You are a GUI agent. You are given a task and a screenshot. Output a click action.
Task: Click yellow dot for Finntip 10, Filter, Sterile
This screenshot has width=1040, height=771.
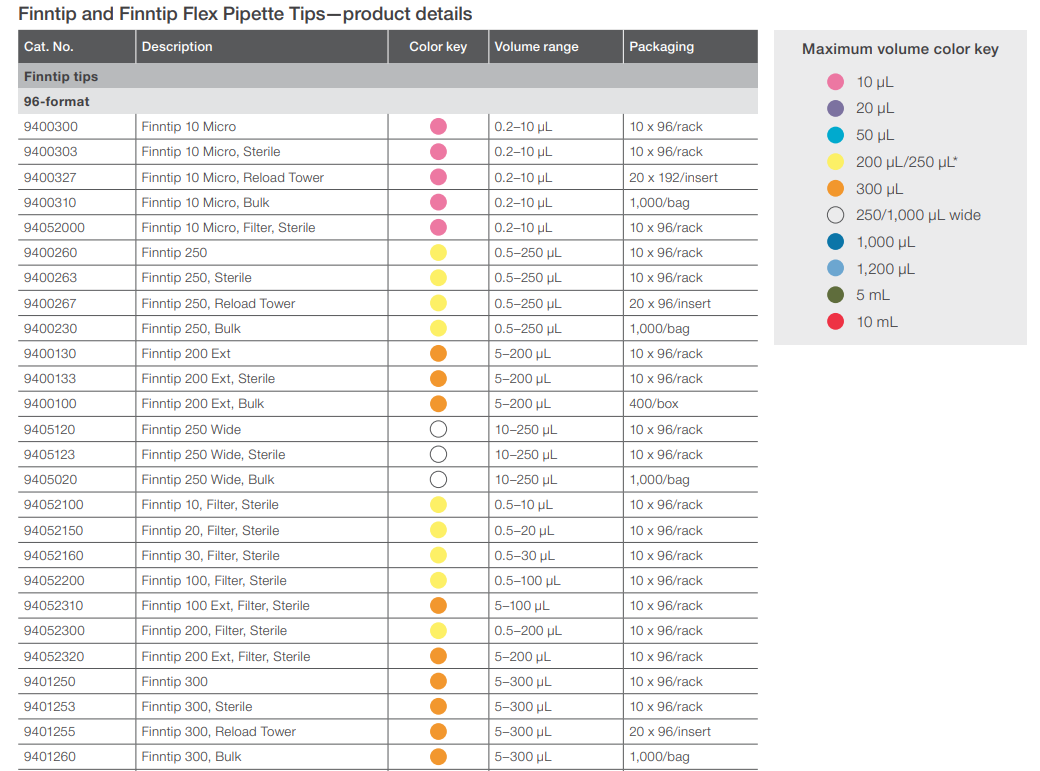[438, 505]
